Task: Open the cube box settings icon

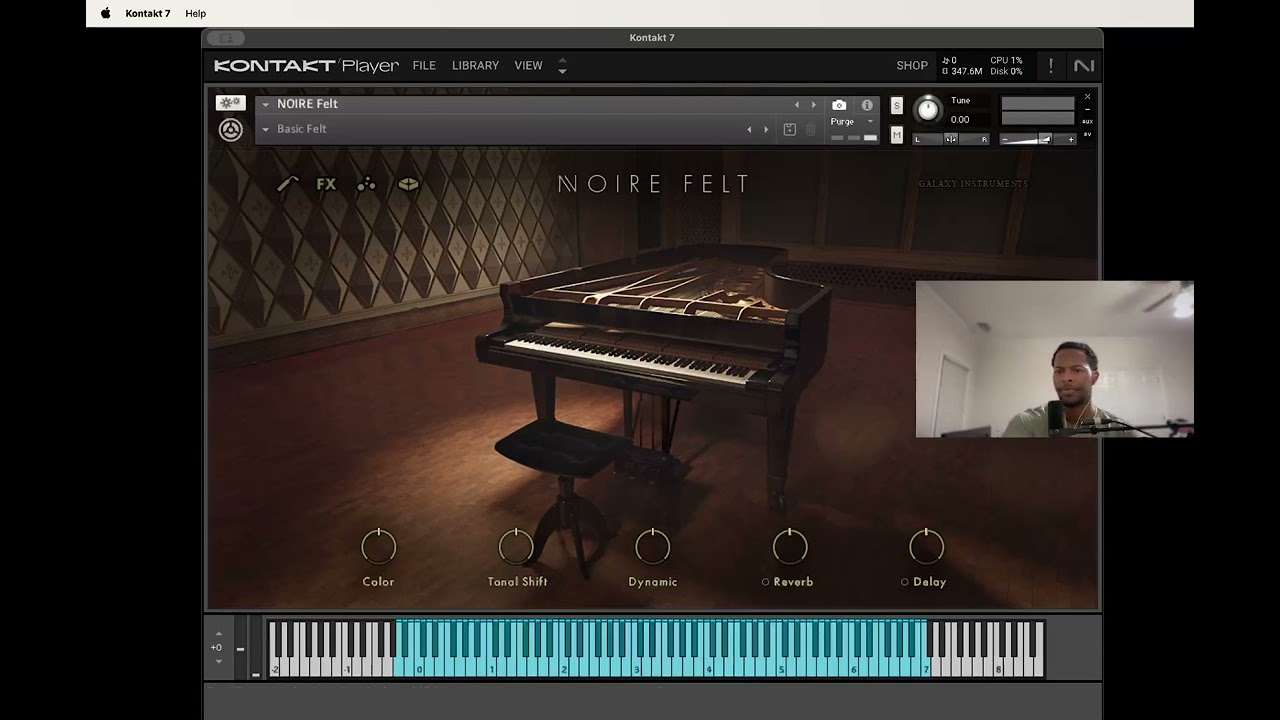Action: click(408, 184)
